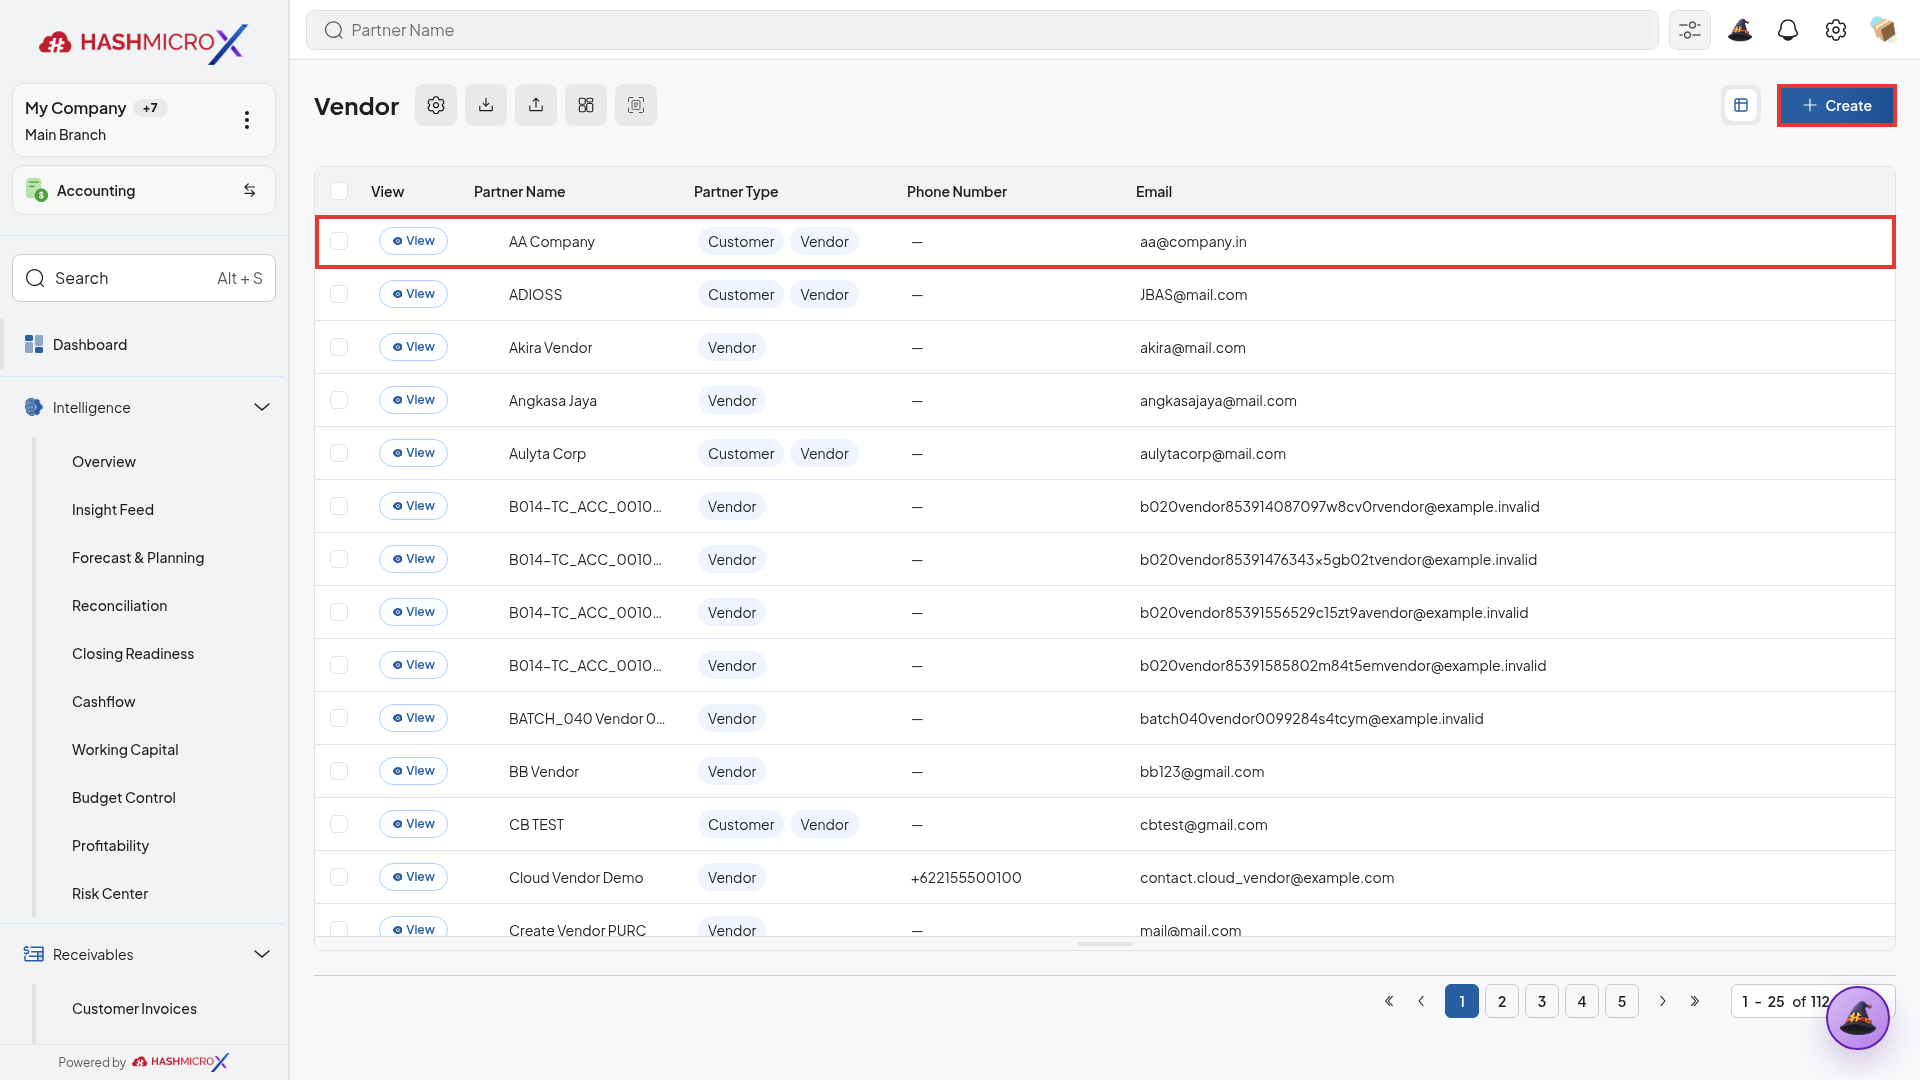Click the Create button
This screenshot has height=1080, width=1920.
pyautogui.click(x=1837, y=105)
